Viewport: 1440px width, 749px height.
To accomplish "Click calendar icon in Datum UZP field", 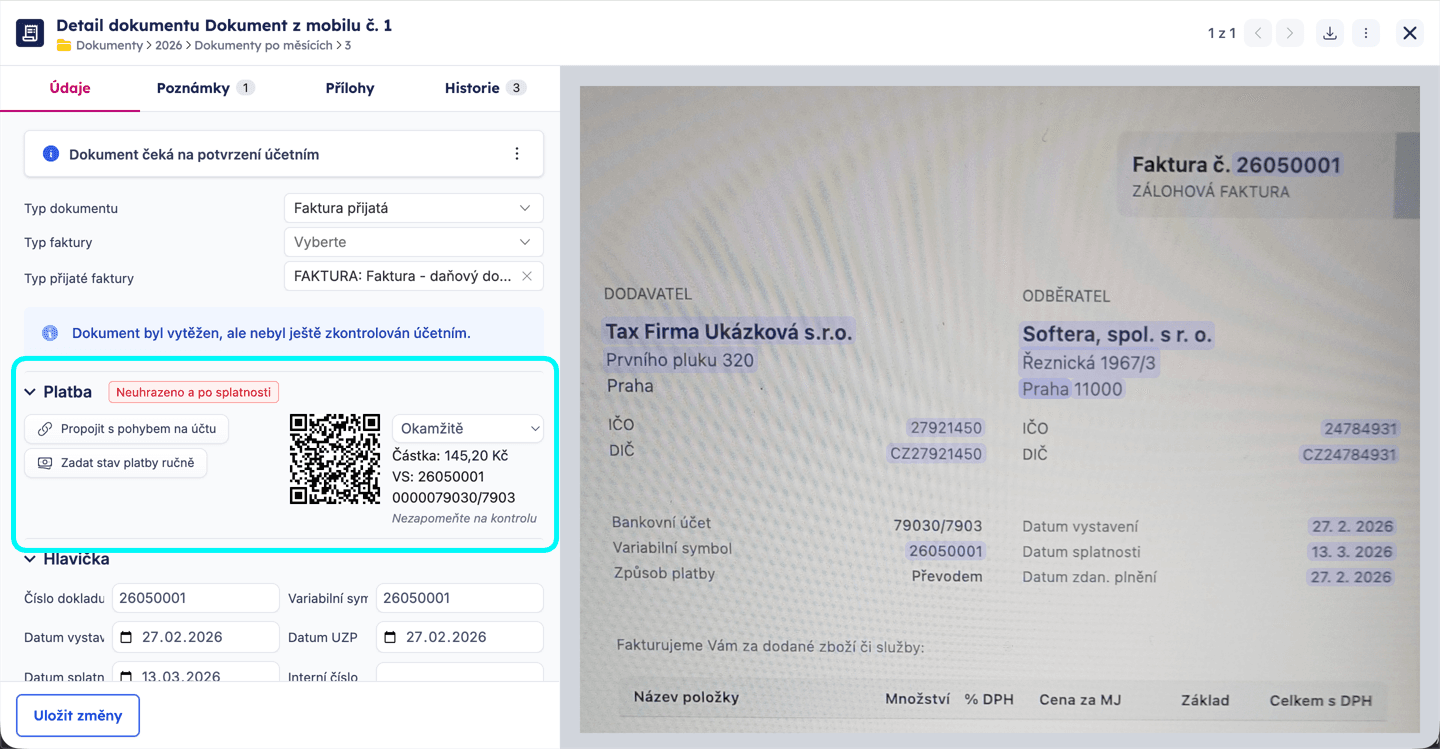I will point(391,637).
